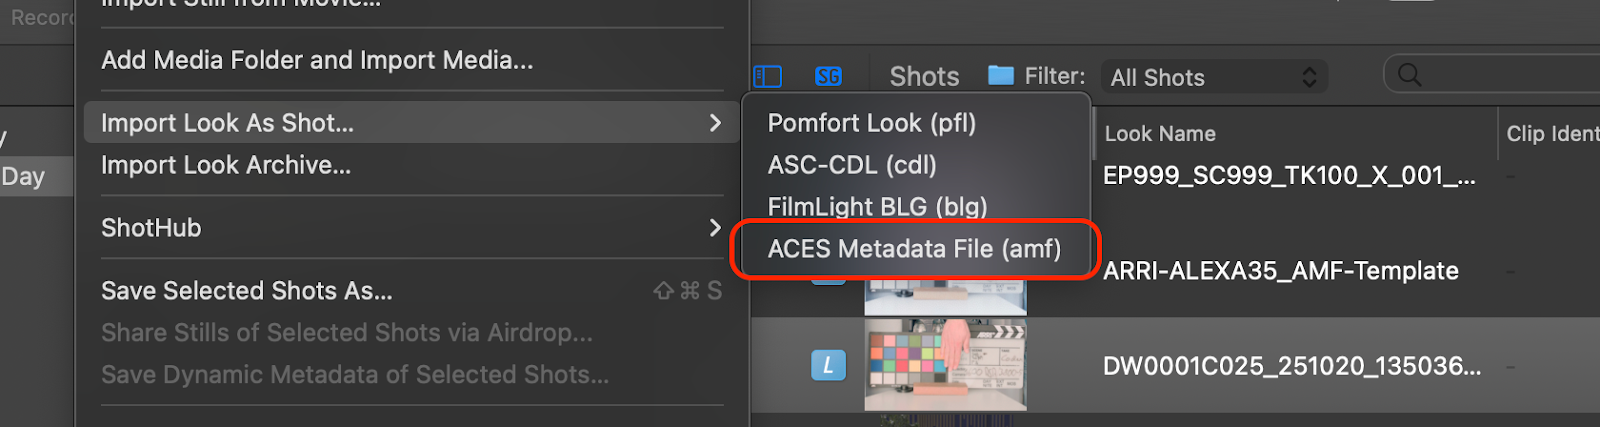Open Import Look Archive menu item
1600x427 pixels.
point(226,165)
